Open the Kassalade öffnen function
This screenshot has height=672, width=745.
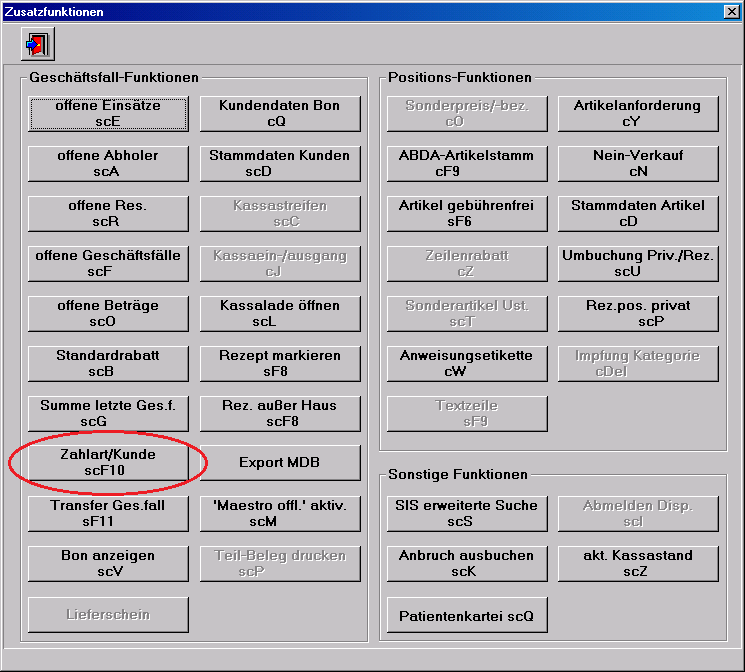[279, 313]
